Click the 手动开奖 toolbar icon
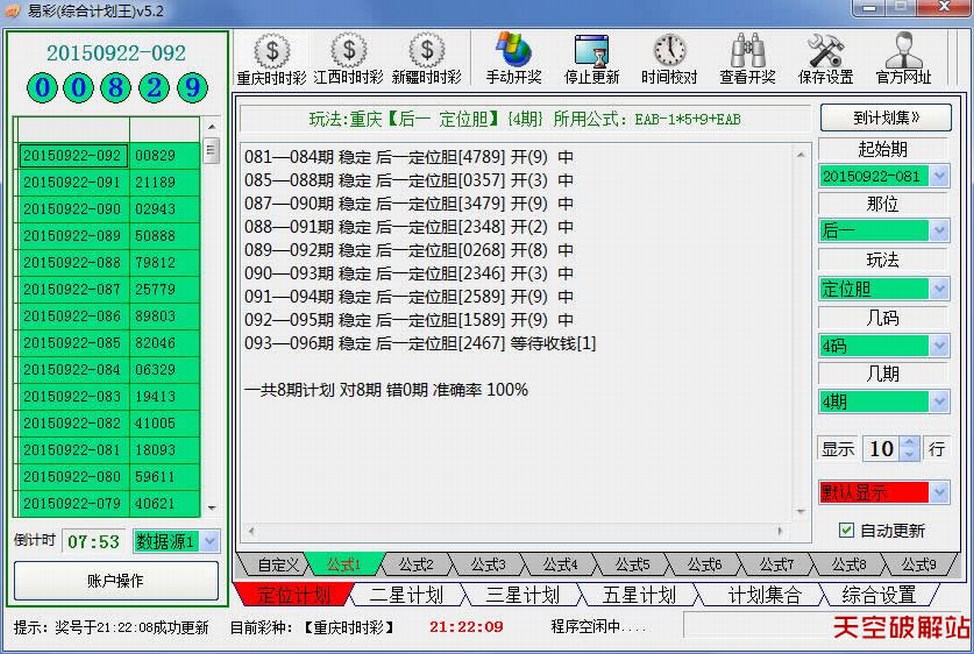The width and height of the screenshot is (974, 654). (x=514, y=51)
